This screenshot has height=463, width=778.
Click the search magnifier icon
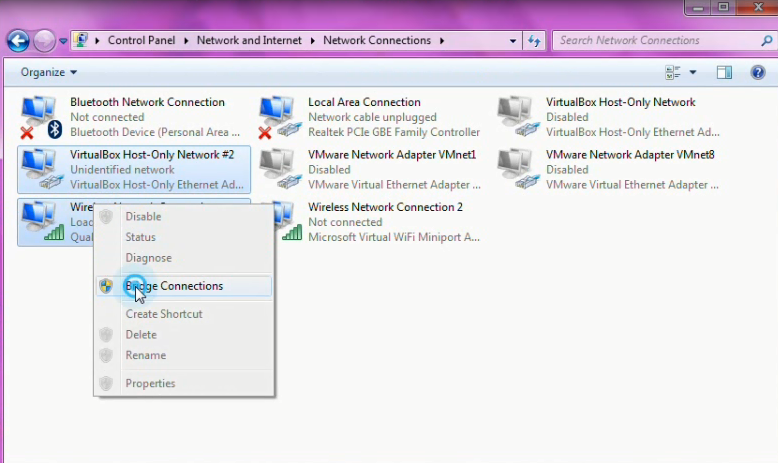click(767, 41)
